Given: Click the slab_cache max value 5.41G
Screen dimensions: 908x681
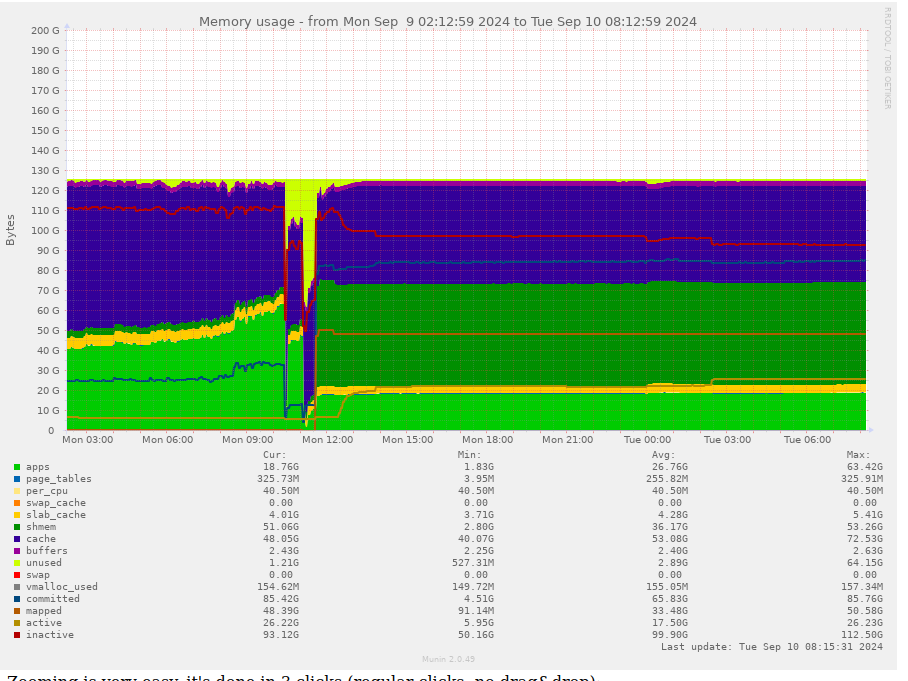Looking at the screenshot, I should (x=867, y=515).
